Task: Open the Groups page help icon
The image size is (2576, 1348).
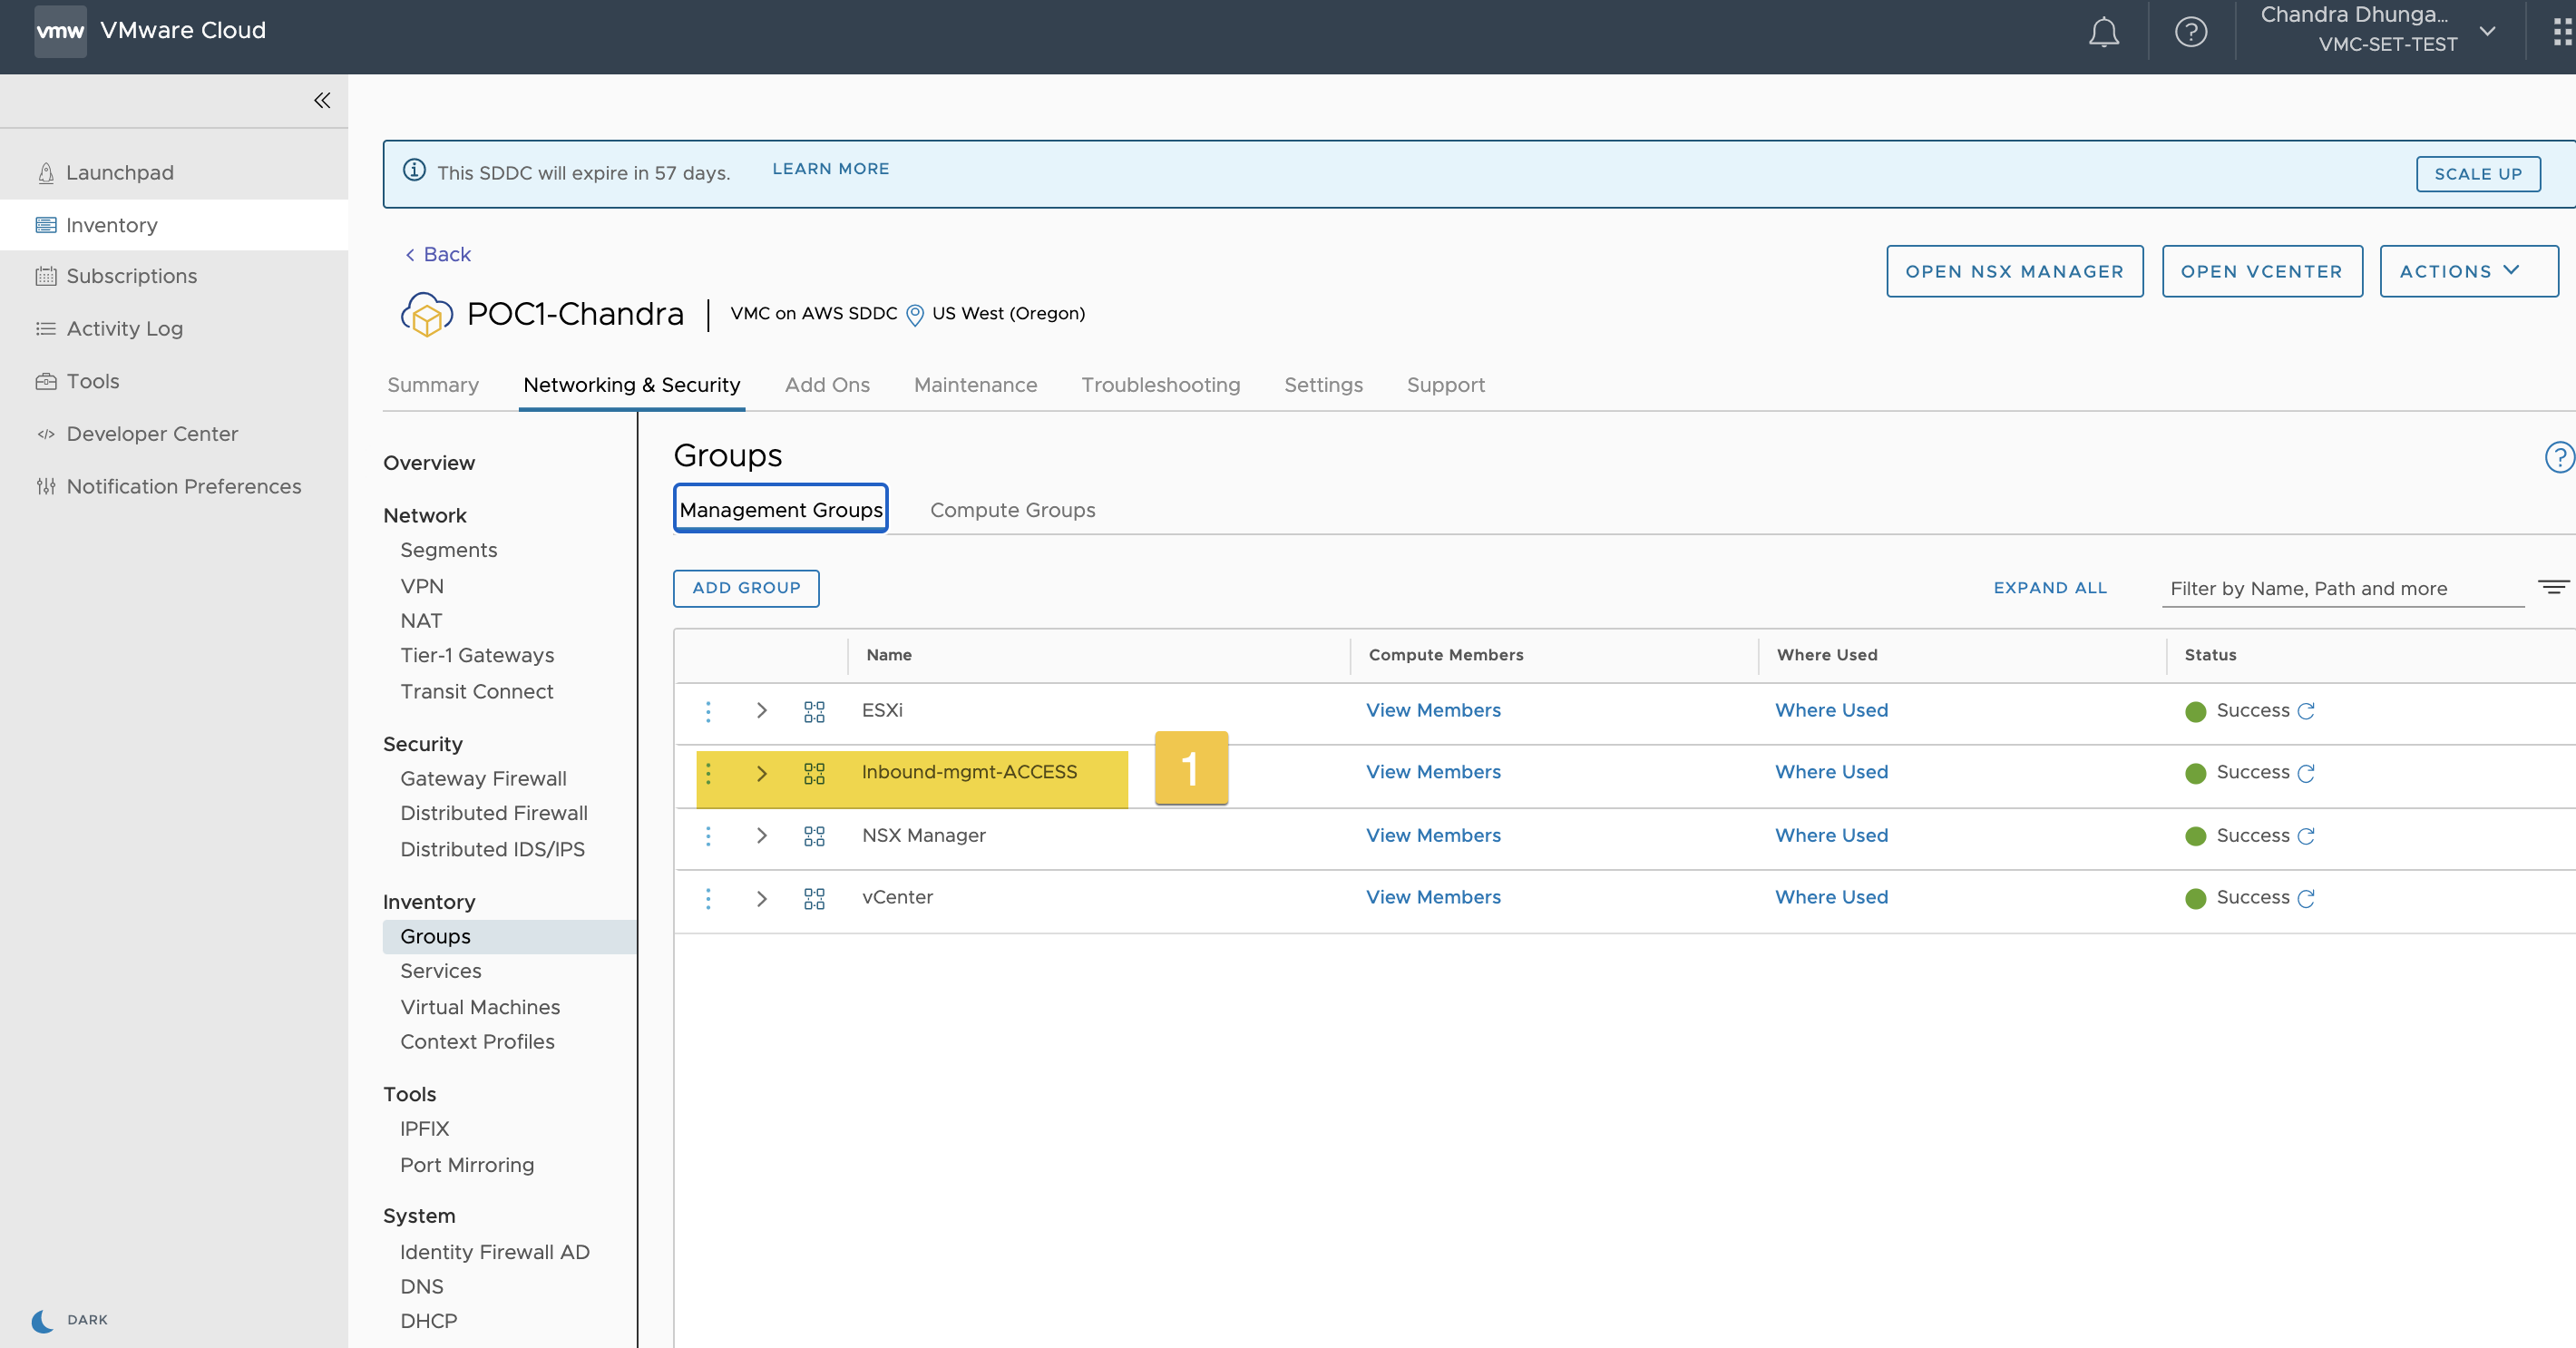Action: pyautogui.click(x=2559, y=457)
